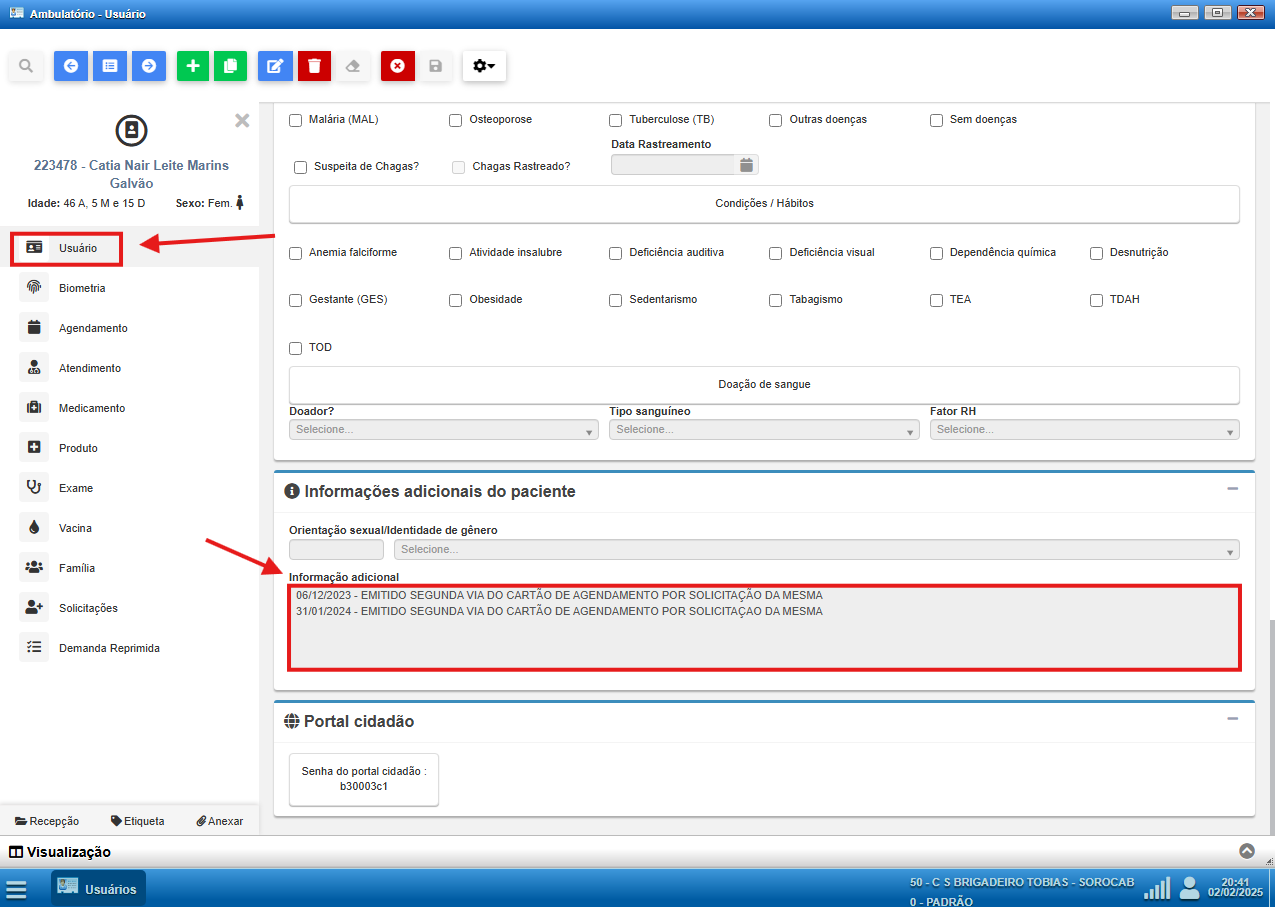
Task: Click the green plus add record icon
Action: tap(193, 66)
